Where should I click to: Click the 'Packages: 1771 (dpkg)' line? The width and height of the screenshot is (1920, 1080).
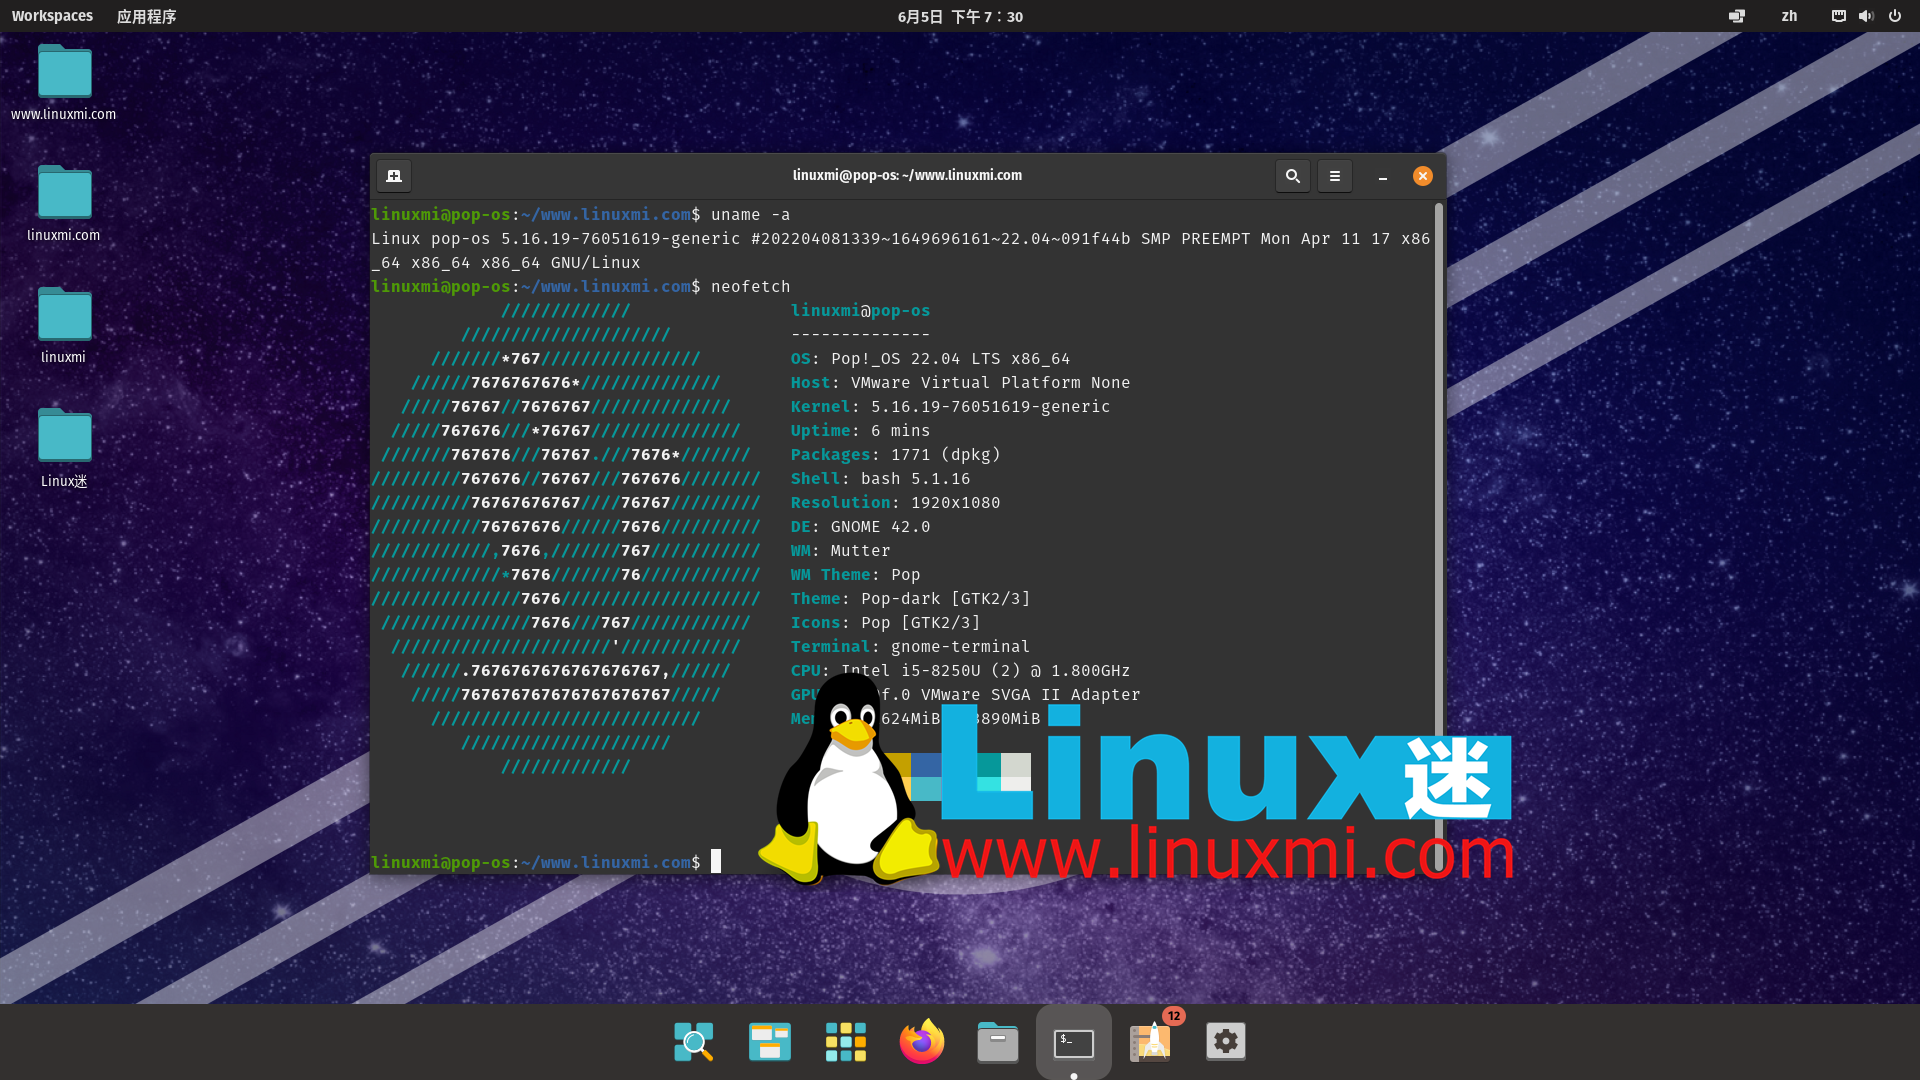[895, 455]
